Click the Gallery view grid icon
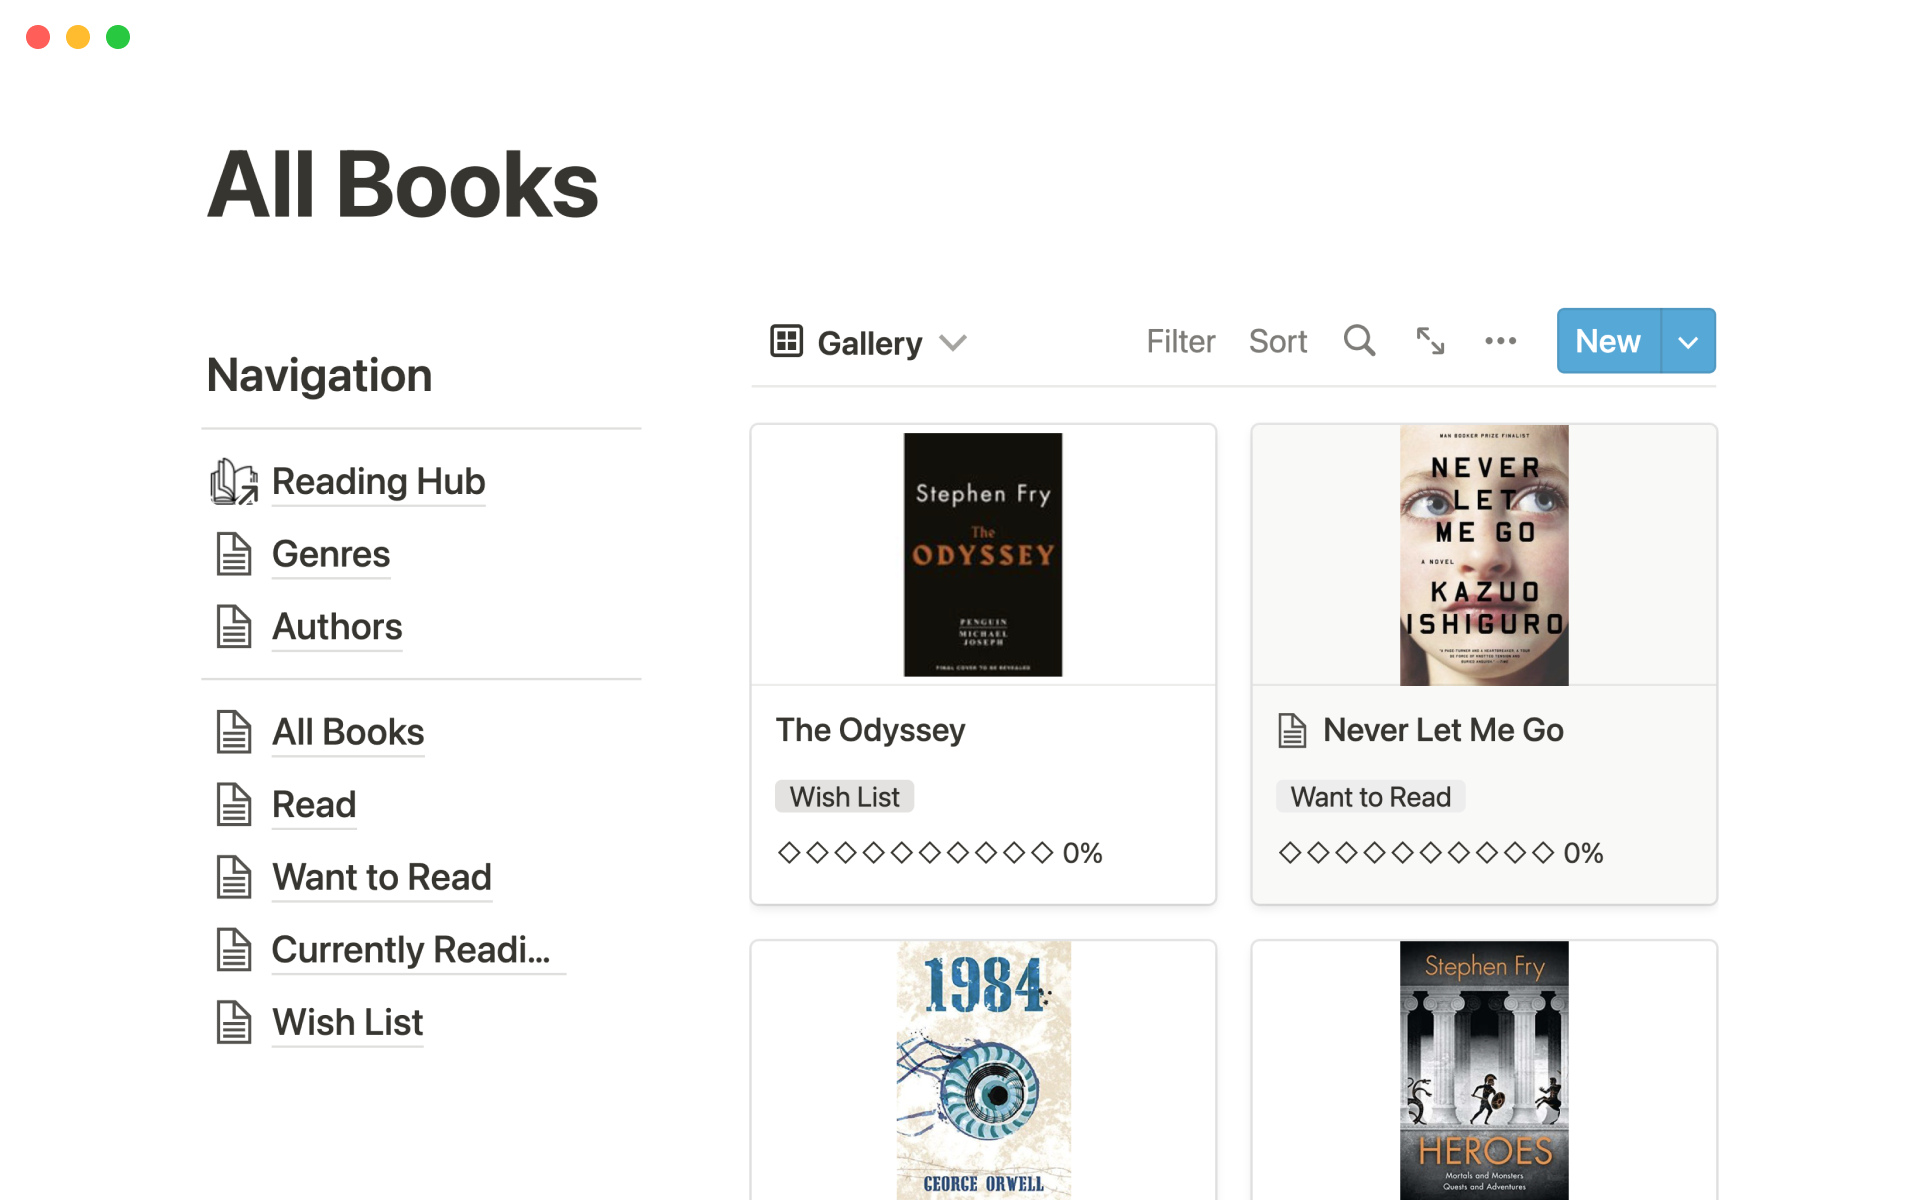This screenshot has width=1920, height=1200. pos(787,341)
